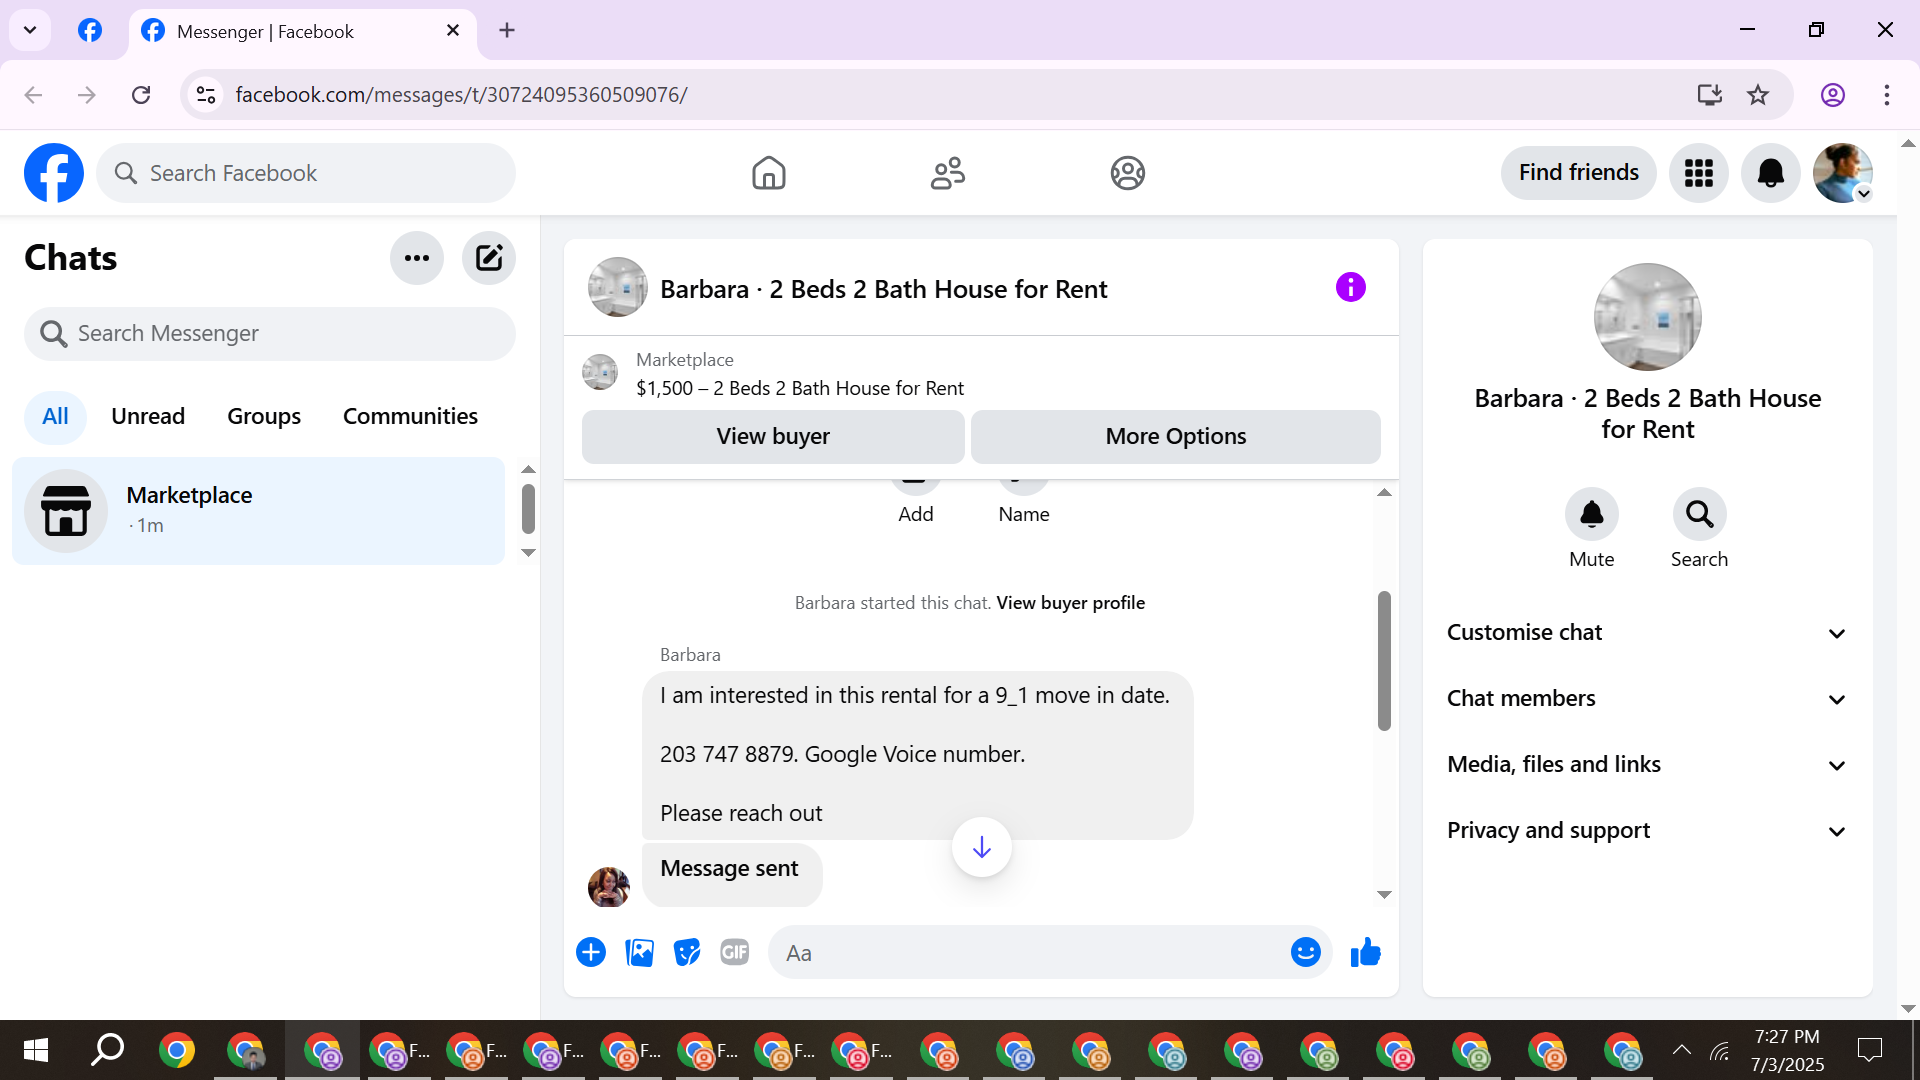
Task: Open the Facebook menu grid
Action: click(1698, 173)
